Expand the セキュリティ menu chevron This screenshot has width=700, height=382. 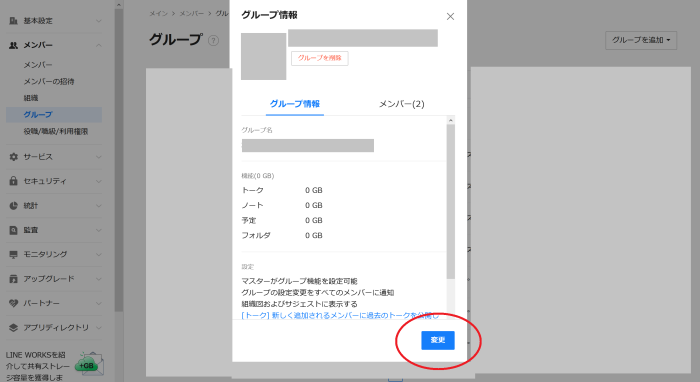pos(99,181)
